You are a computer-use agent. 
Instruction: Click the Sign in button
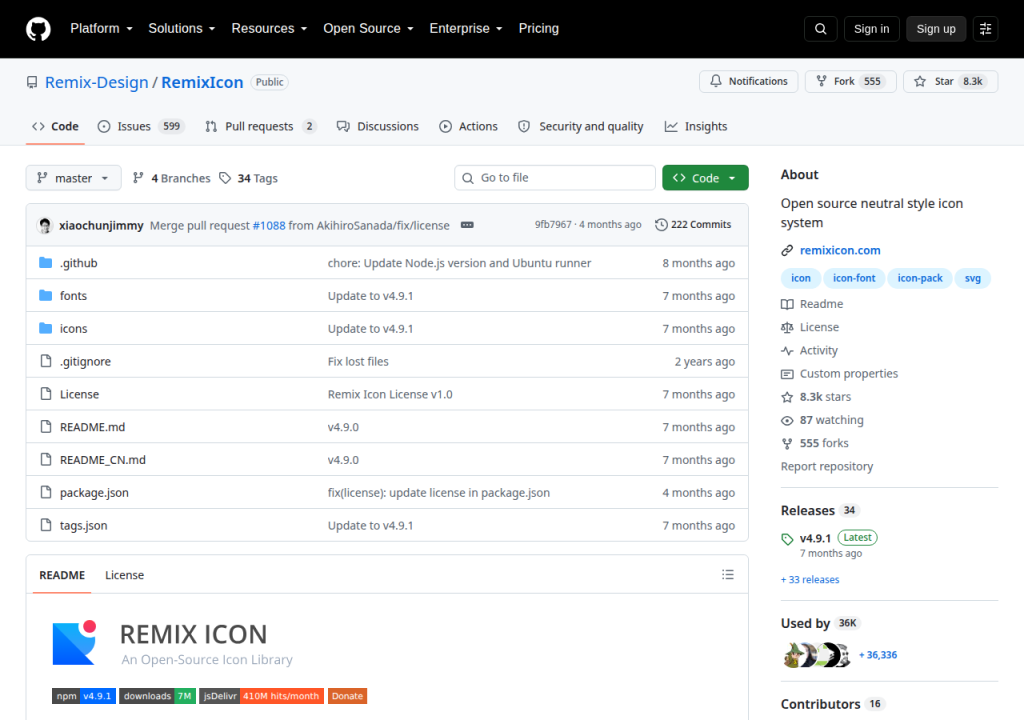[871, 29]
